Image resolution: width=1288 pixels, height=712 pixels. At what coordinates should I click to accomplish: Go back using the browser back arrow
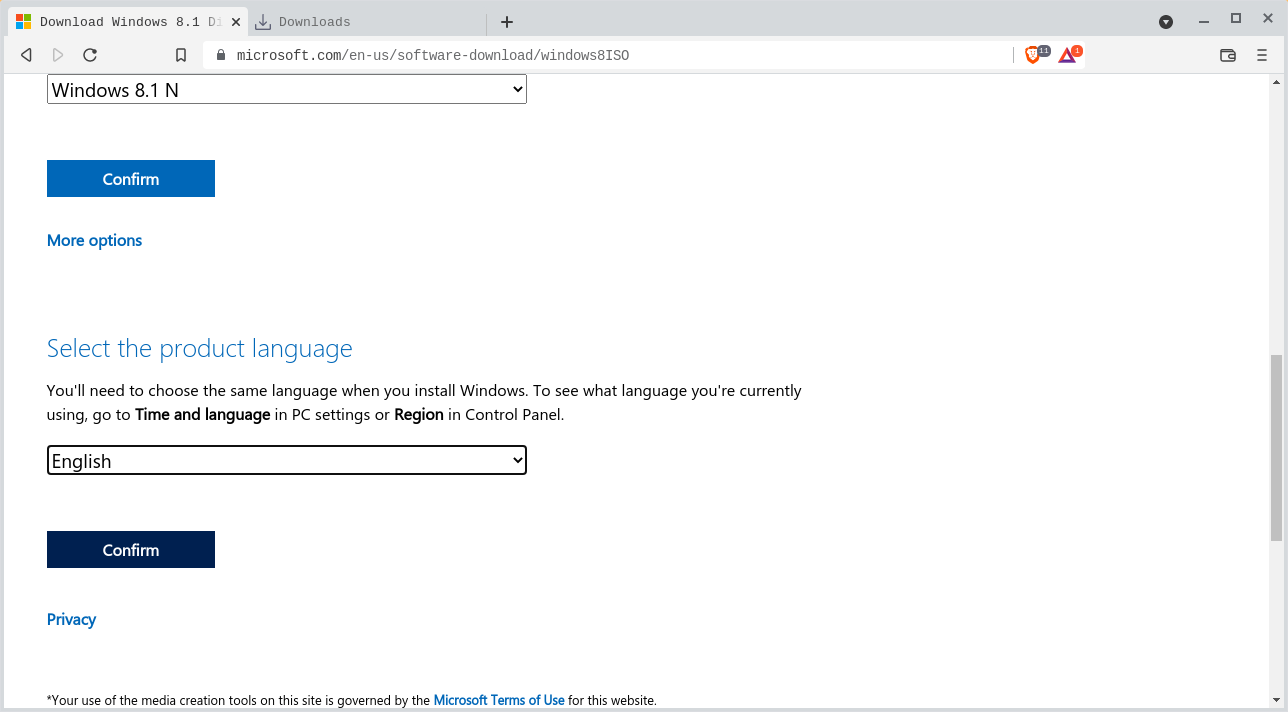pos(27,55)
